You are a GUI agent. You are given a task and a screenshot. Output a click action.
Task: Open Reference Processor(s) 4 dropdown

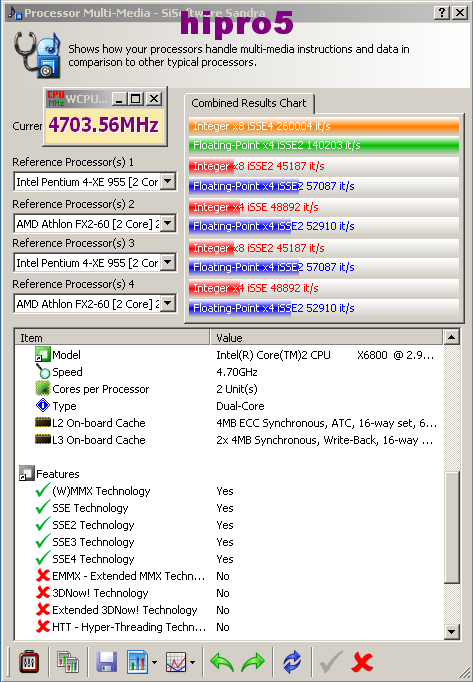(x=168, y=303)
